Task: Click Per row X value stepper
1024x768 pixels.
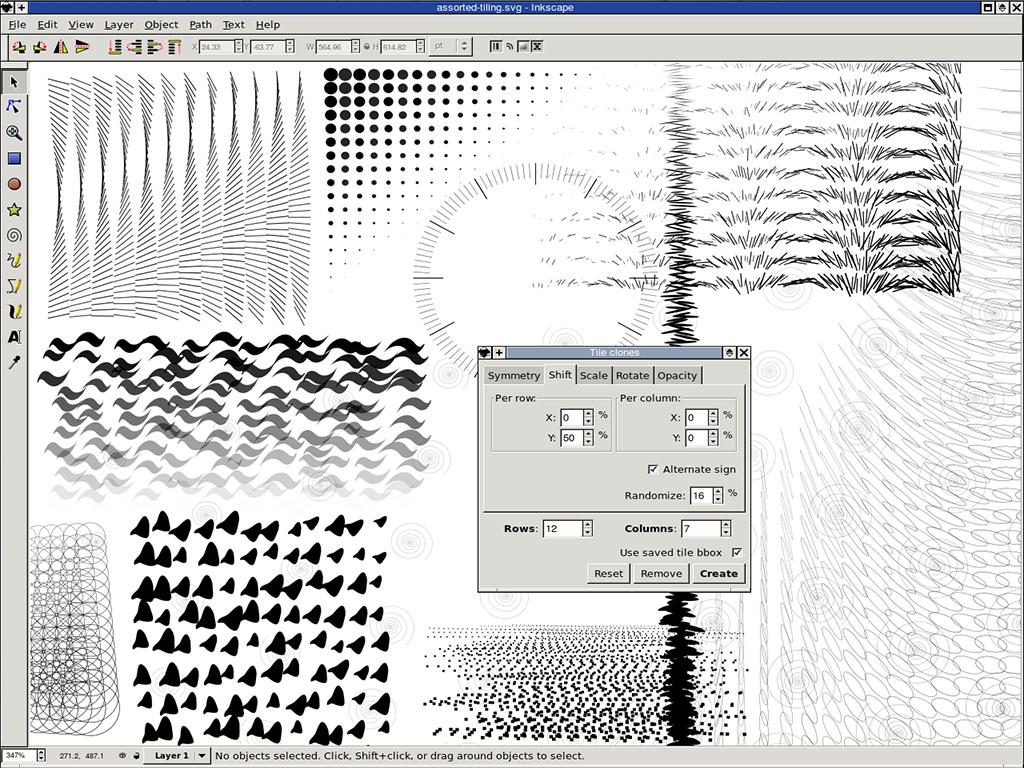Action: [x=588, y=417]
